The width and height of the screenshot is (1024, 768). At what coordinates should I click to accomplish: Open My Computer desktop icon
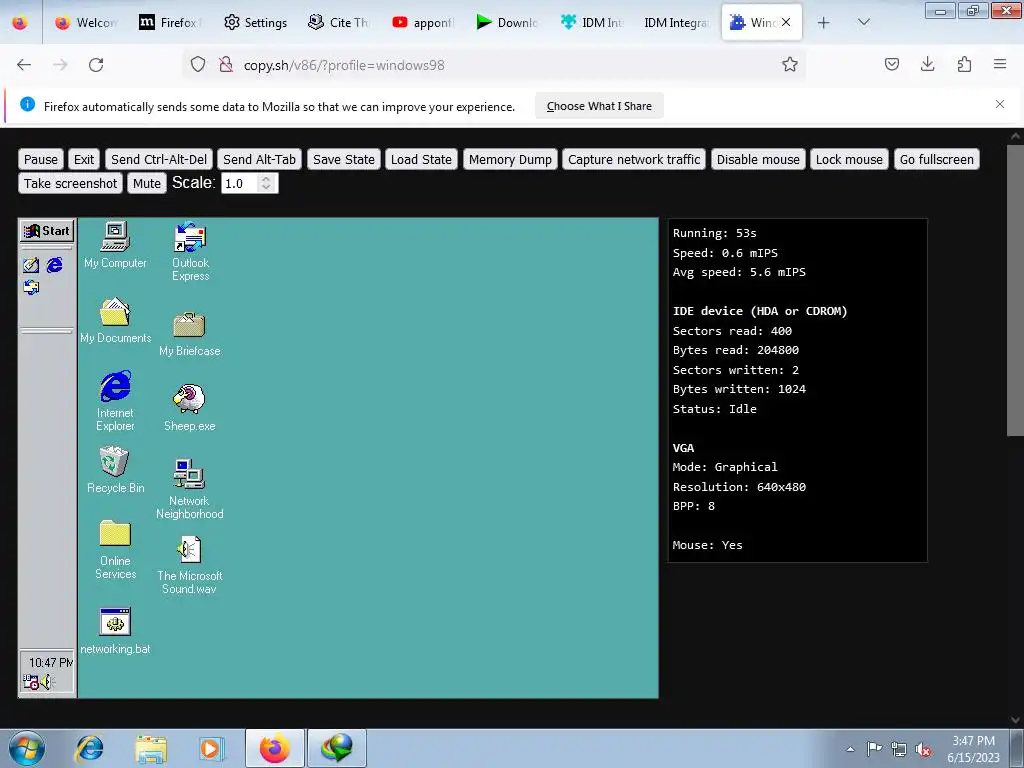pyautogui.click(x=115, y=245)
